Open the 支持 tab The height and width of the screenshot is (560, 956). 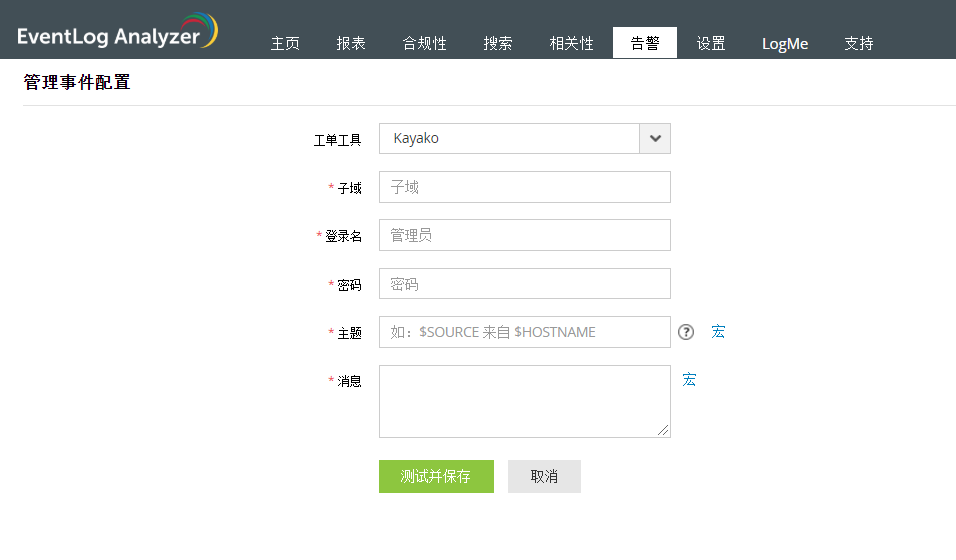click(x=859, y=44)
